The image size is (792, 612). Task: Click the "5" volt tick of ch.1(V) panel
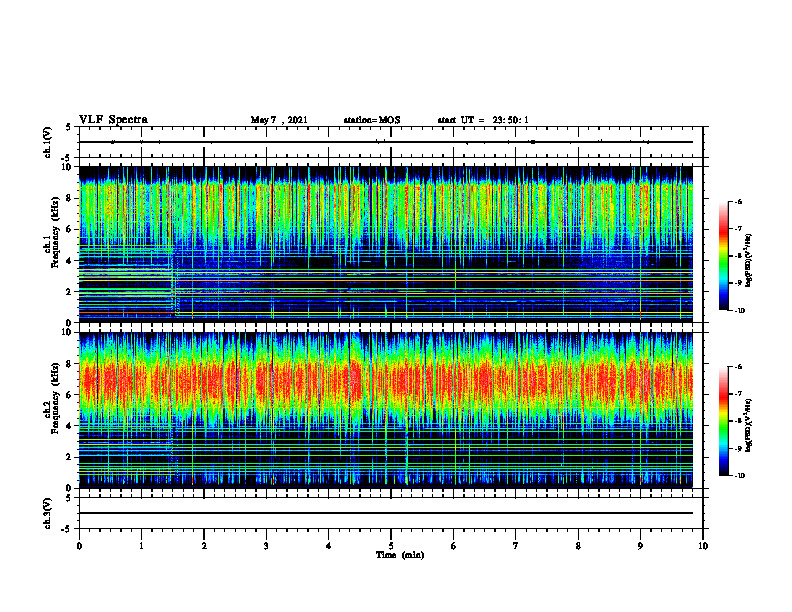tap(69, 127)
